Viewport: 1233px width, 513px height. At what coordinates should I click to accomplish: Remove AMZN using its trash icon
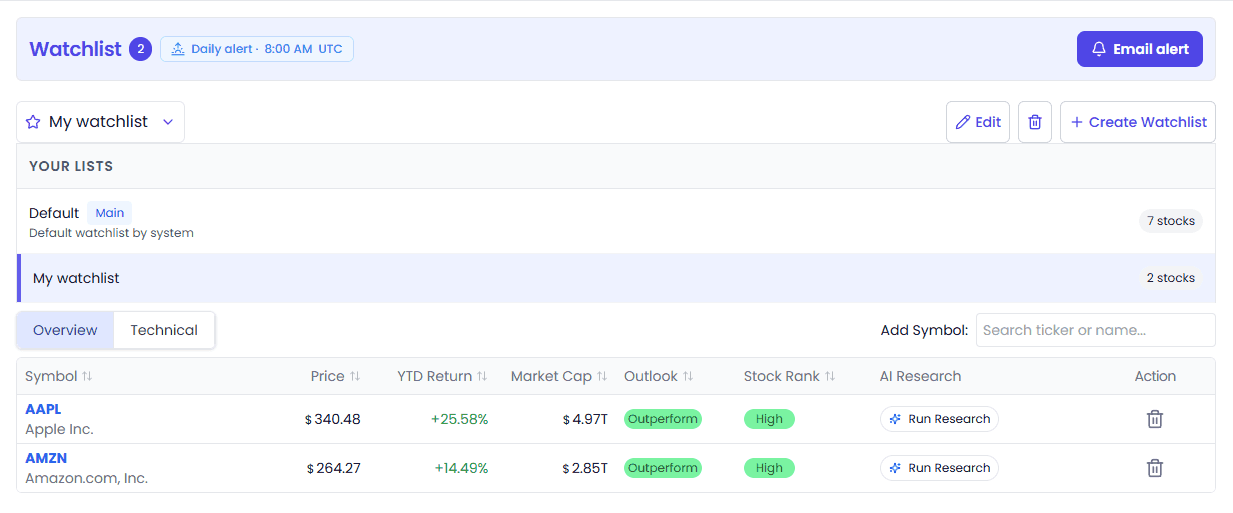click(x=1155, y=468)
